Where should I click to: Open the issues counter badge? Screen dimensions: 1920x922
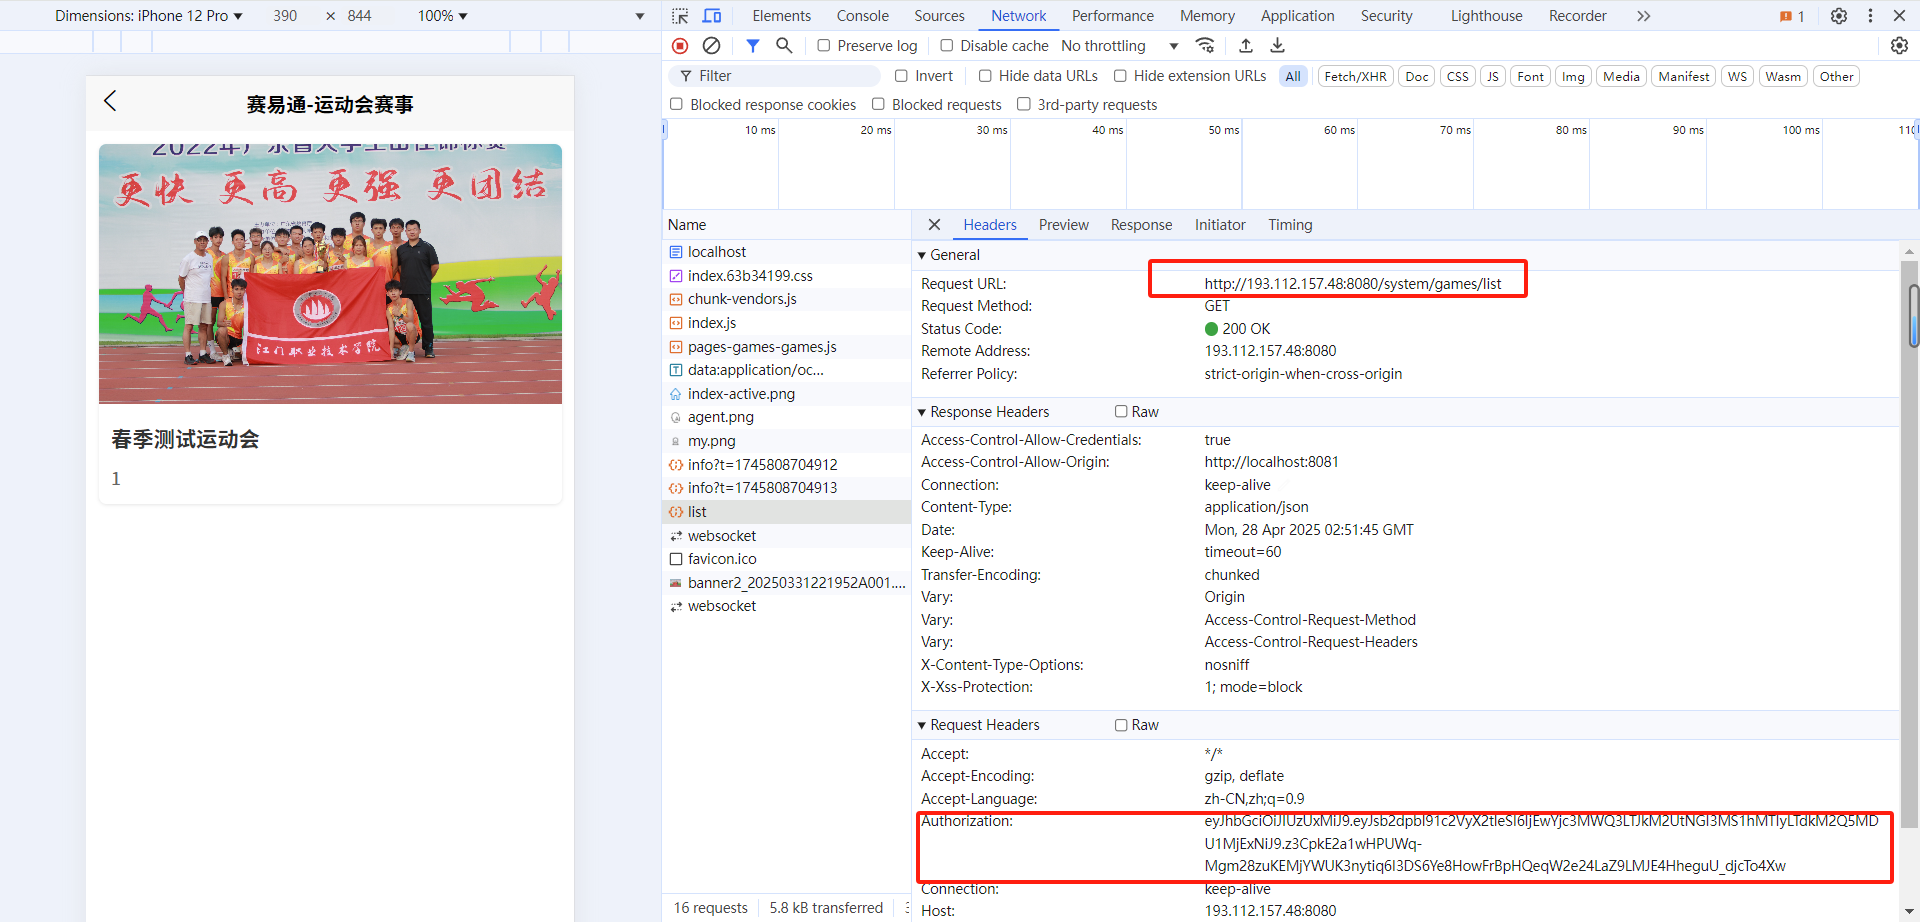(1792, 16)
